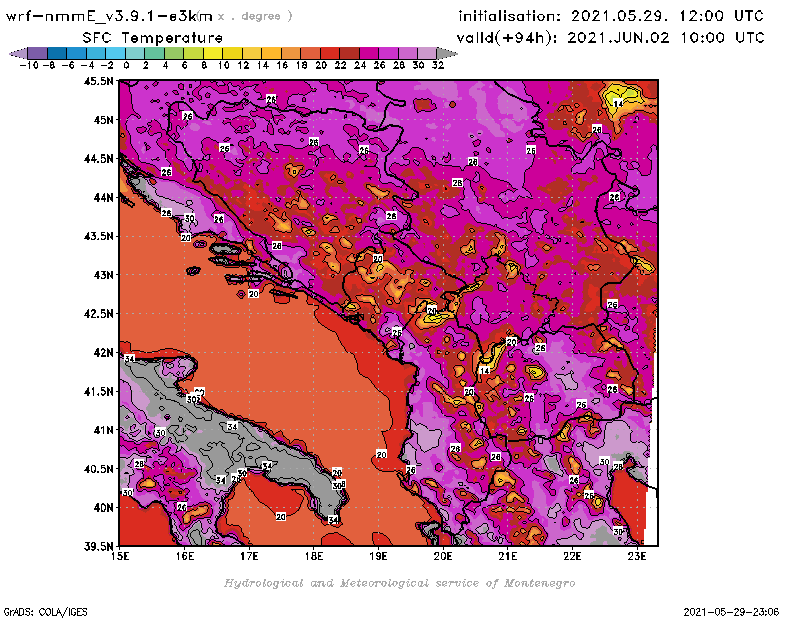Click the '41N' latitude label
The width and height of the screenshot is (800, 618).
click(x=103, y=430)
